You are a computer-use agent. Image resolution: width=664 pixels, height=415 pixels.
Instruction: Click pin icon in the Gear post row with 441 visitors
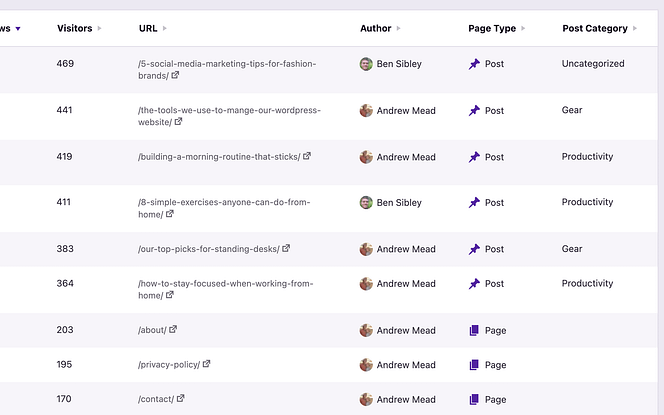[474, 111]
